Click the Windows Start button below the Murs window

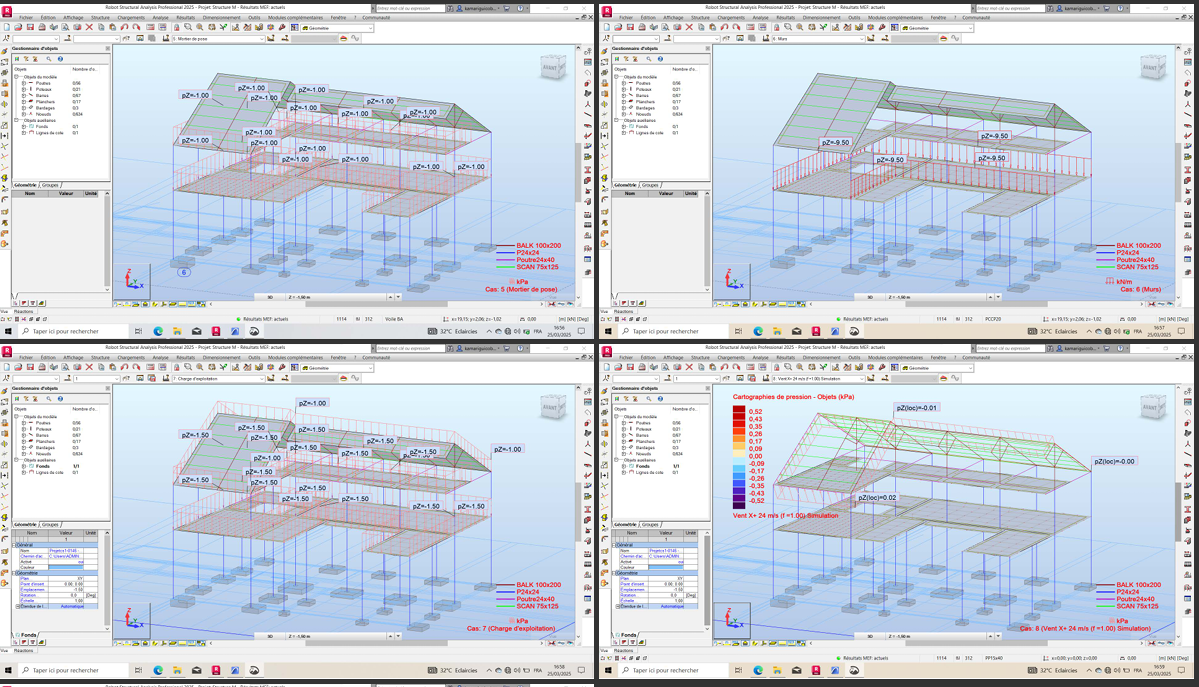point(607,331)
